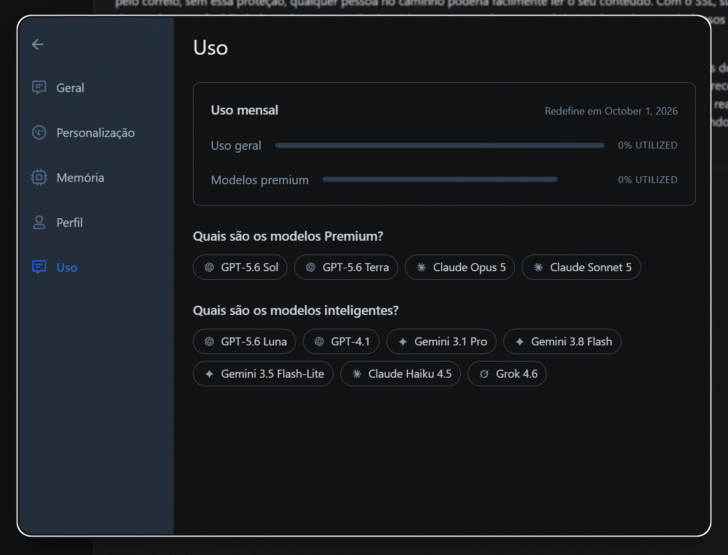Image resolution: width=728 pixels, height=555 pixels.
Task: Click the back arrow icon
Action: pyautogui.click(x=38, y=45)
